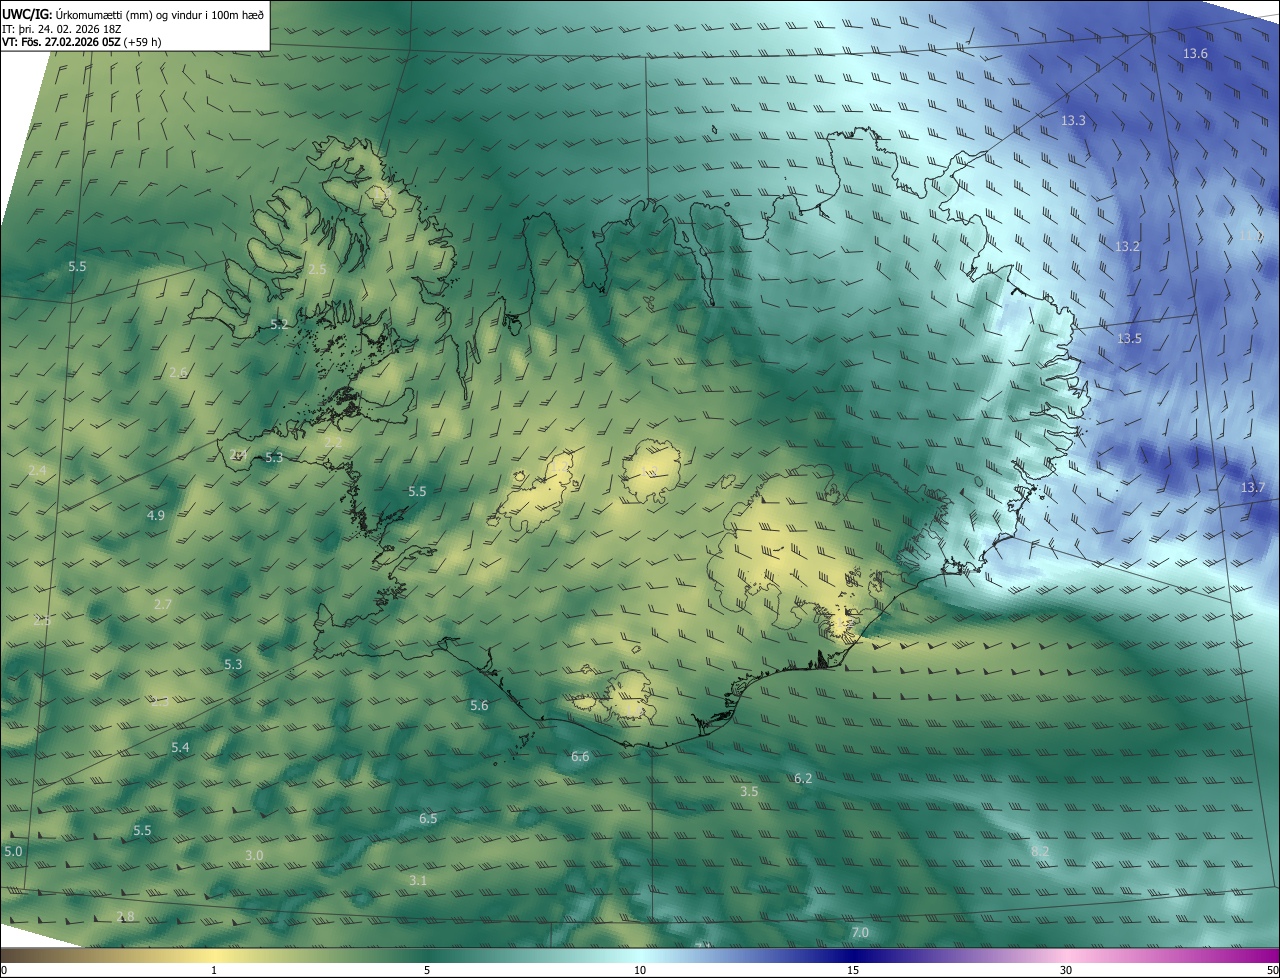The width and height of the screenshot is (1280, 978).
Task: Click the 2.6 value label
Action: 178,372
